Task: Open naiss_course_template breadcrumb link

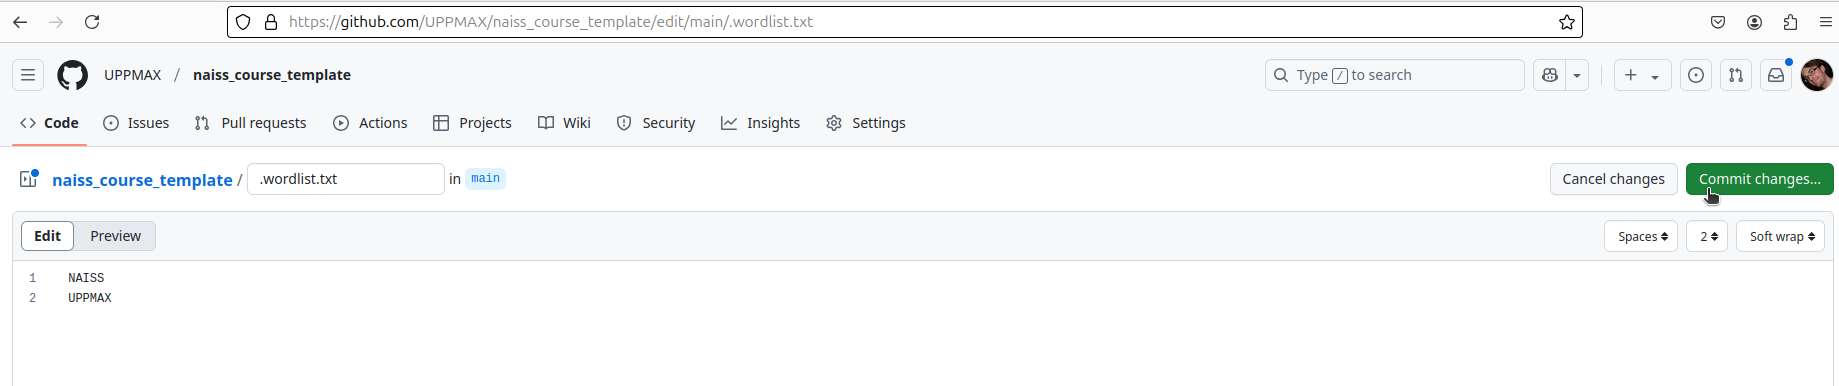Action: click(142, 180)
